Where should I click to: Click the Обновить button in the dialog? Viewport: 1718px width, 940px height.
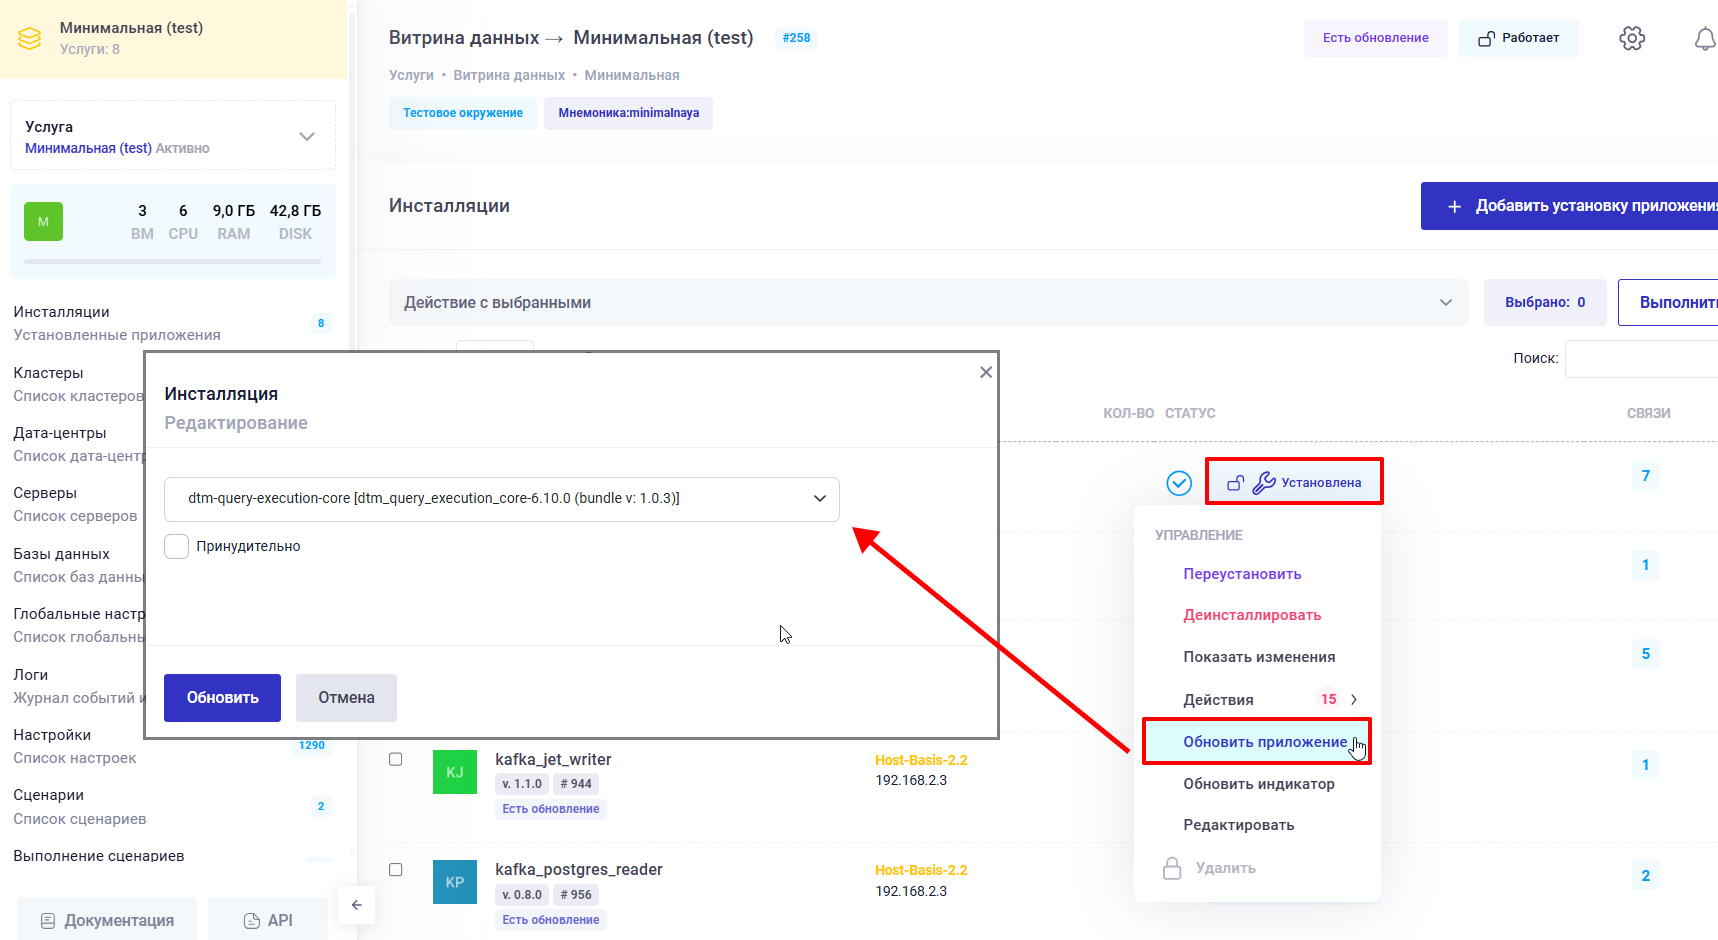(222, 697)
